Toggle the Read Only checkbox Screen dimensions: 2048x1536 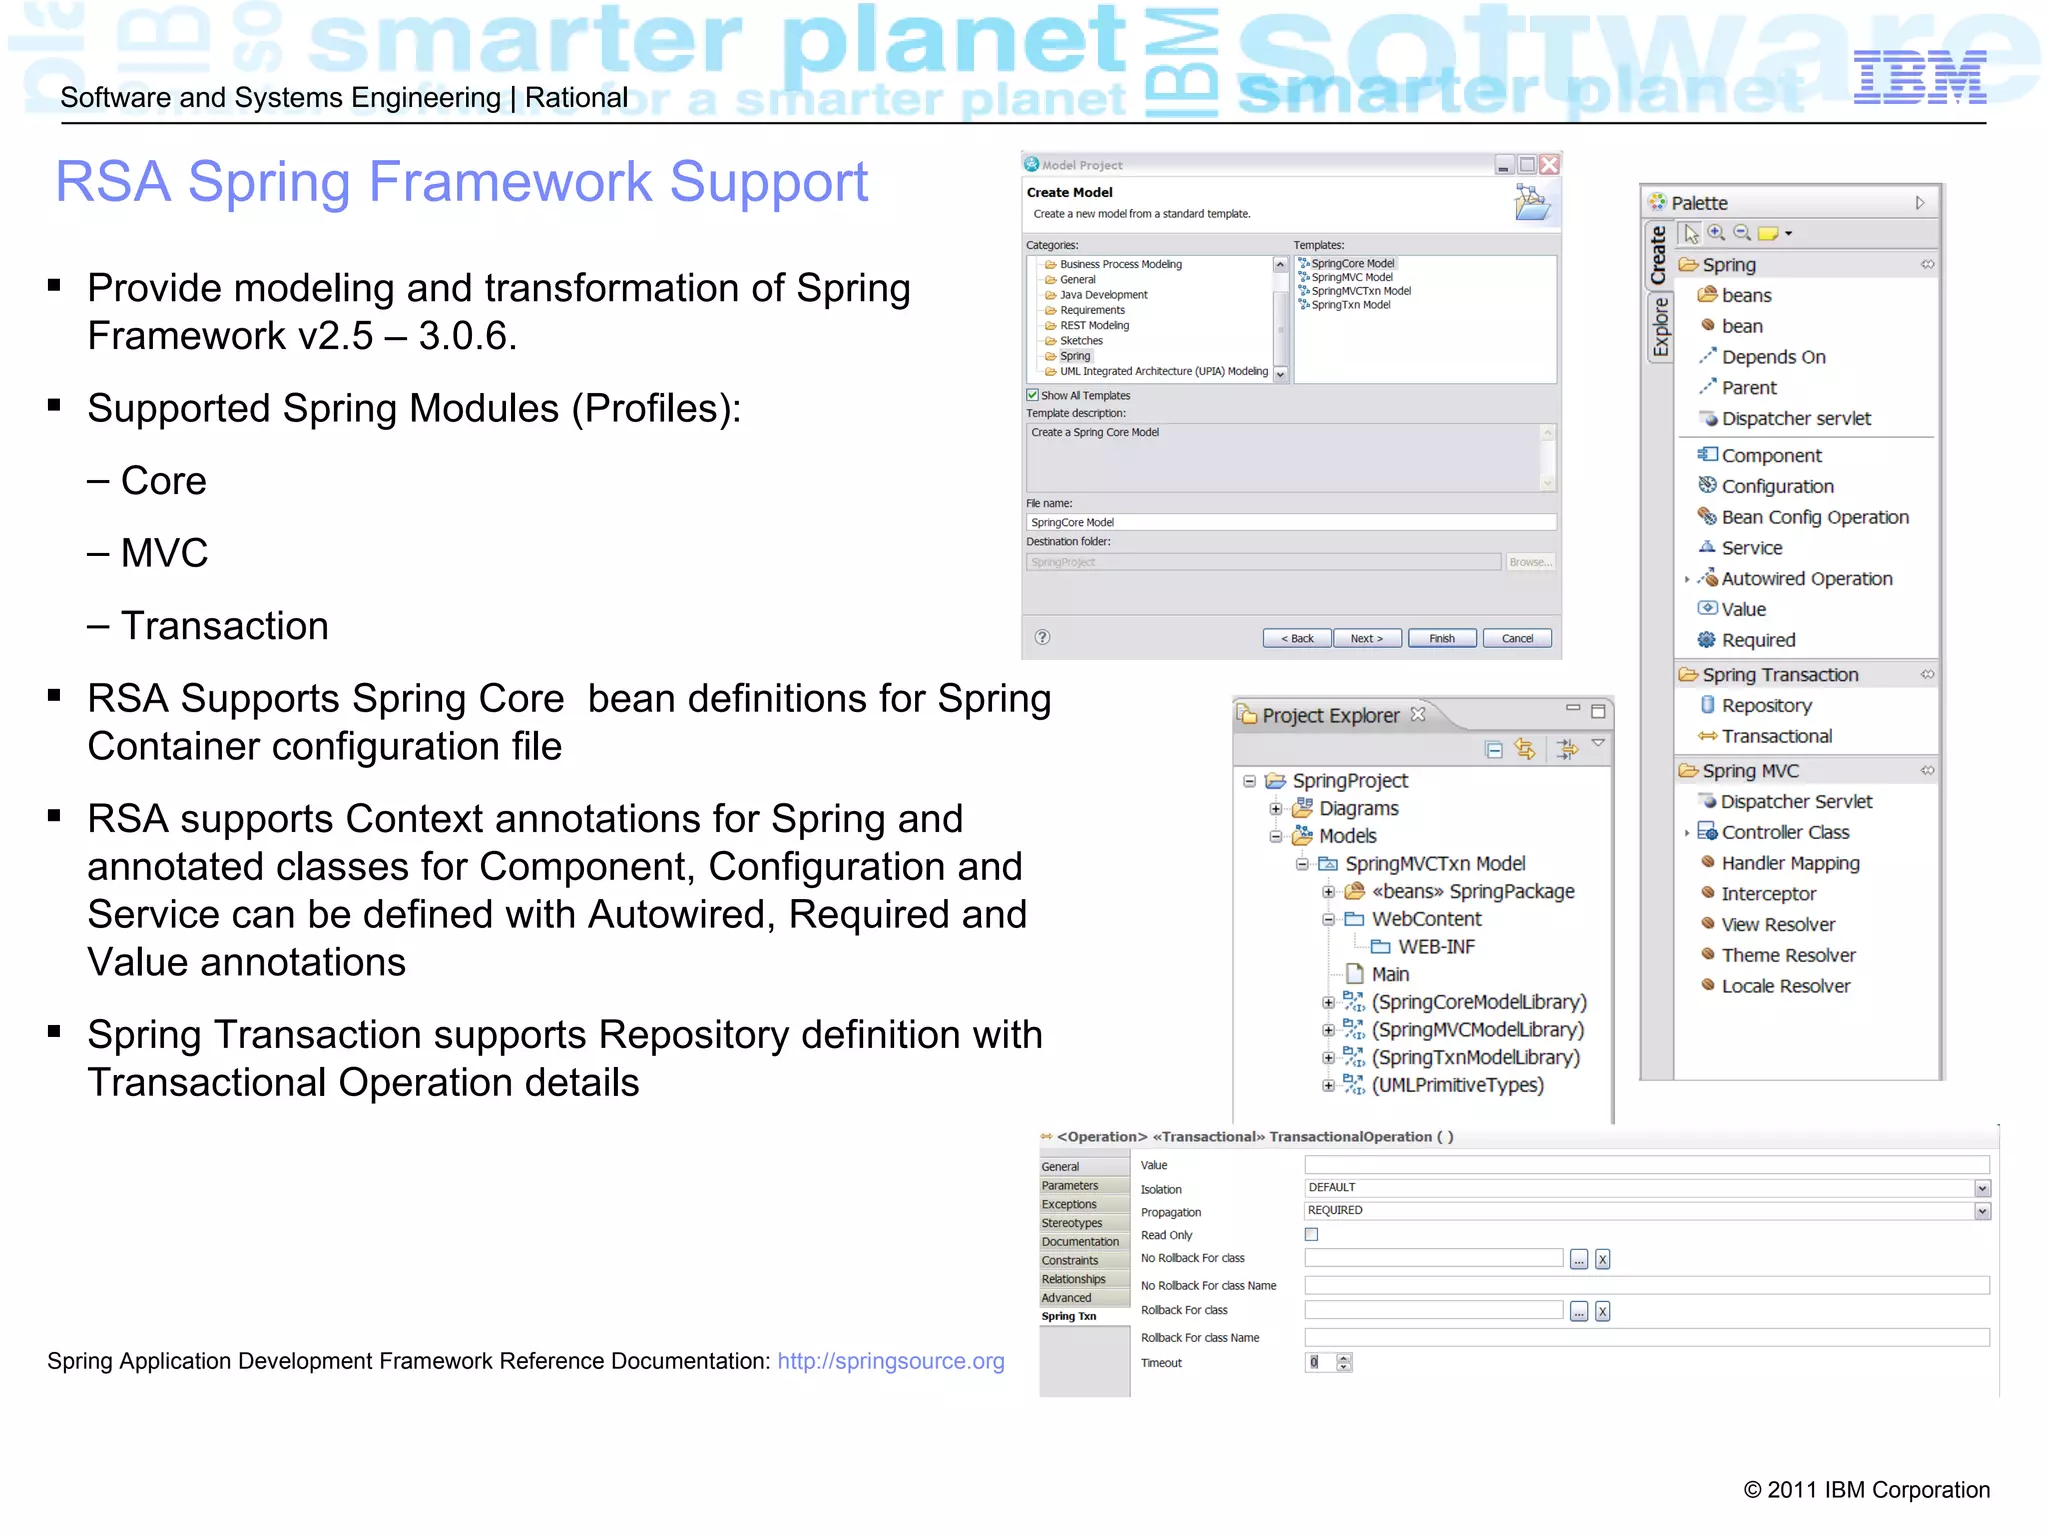point(1312,1234)
